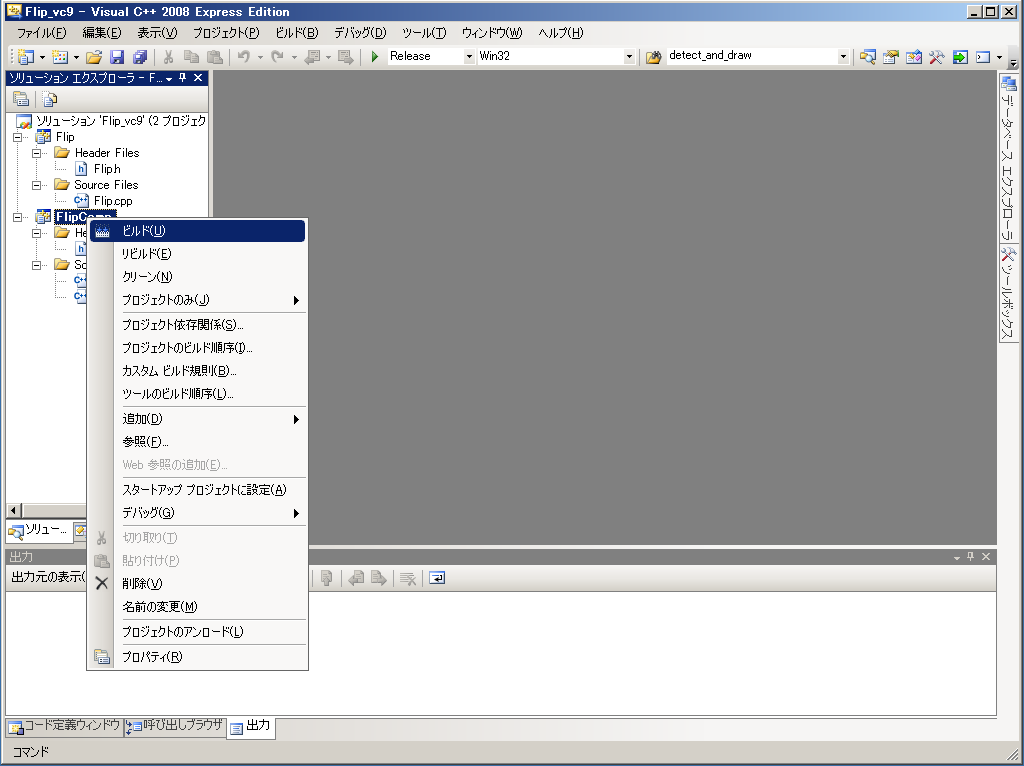Click the Save All icon
The height and width of the screenshot is (766, 1024).
click(140, 57)
